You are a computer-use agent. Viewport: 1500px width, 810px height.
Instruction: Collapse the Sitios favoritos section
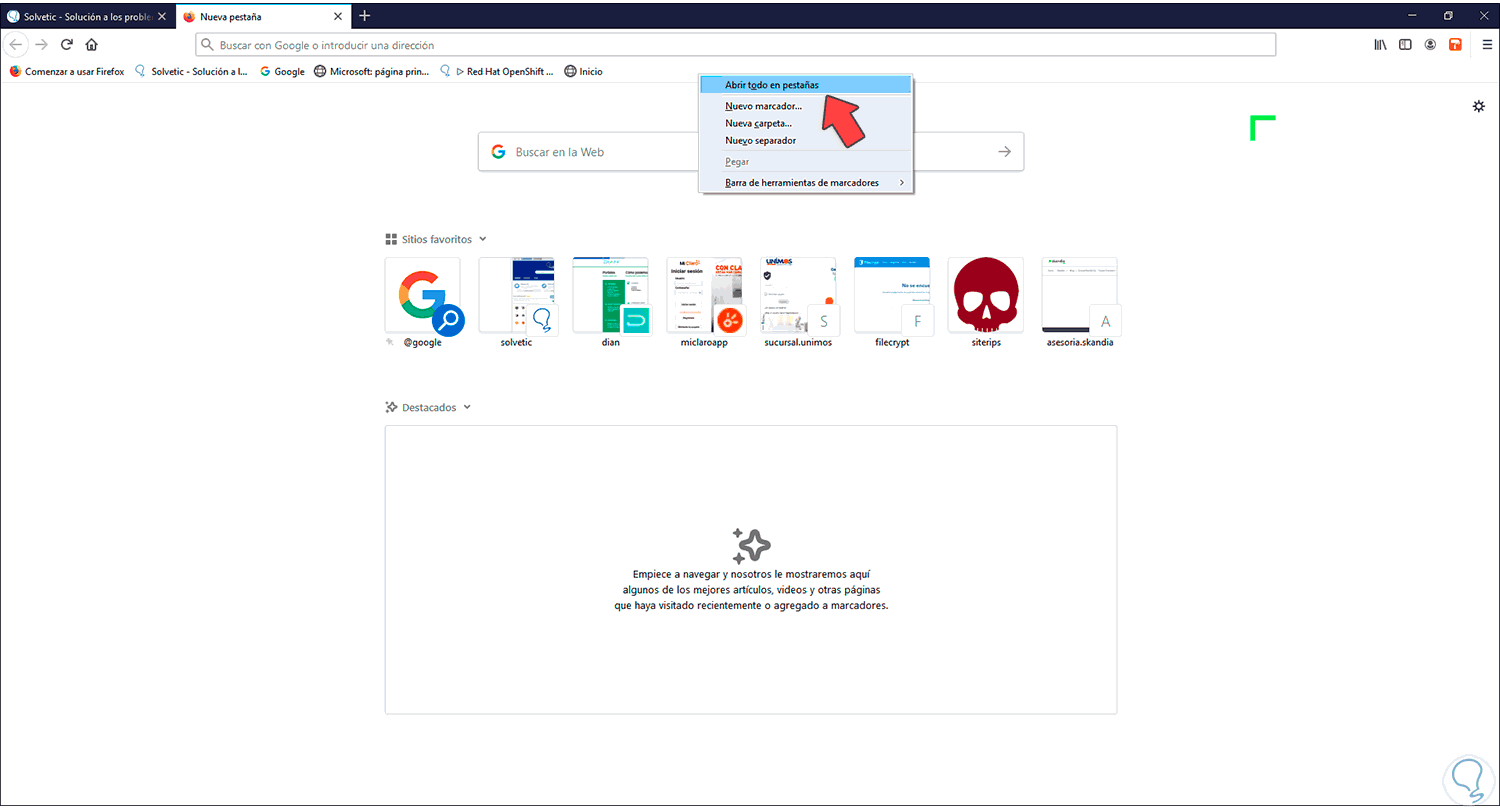pyautogui.click(x=484, y=239)
